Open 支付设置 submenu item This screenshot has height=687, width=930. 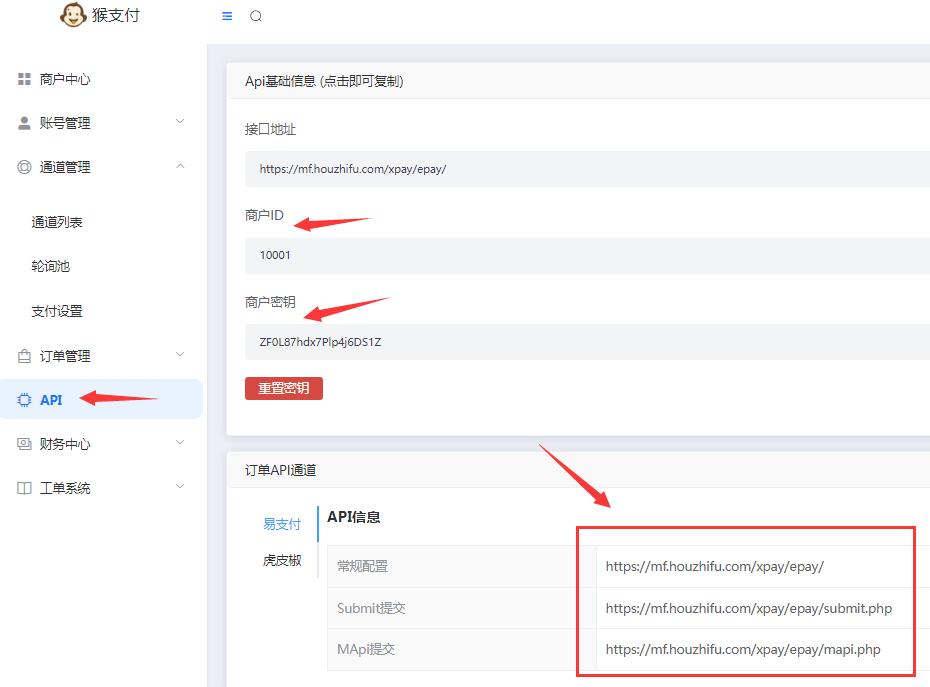[x=57, y=311]
